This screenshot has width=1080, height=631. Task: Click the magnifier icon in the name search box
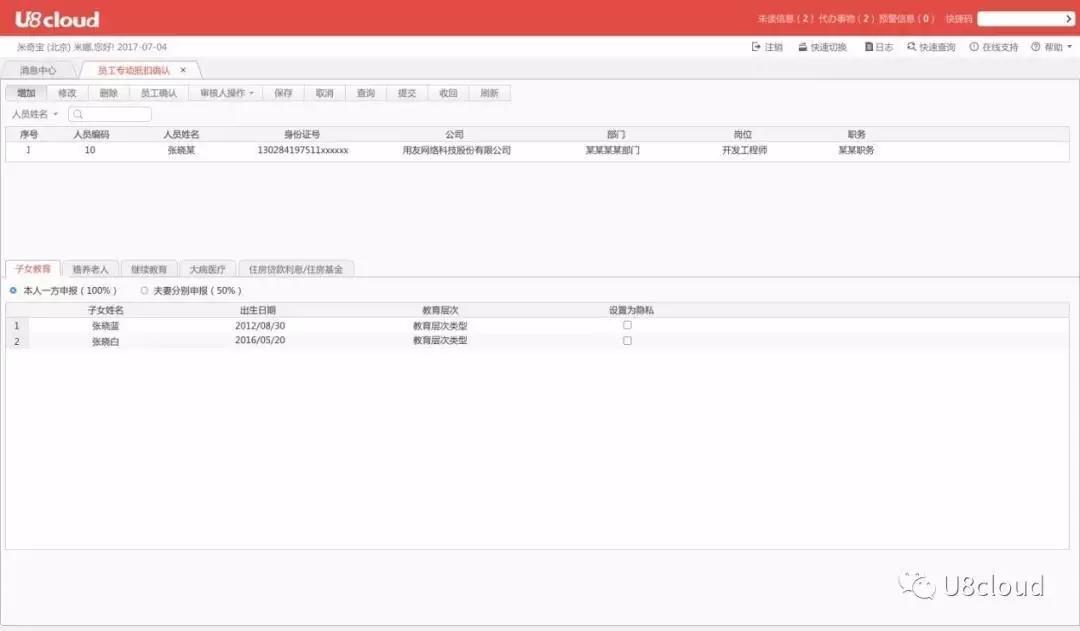click(78, 114)
